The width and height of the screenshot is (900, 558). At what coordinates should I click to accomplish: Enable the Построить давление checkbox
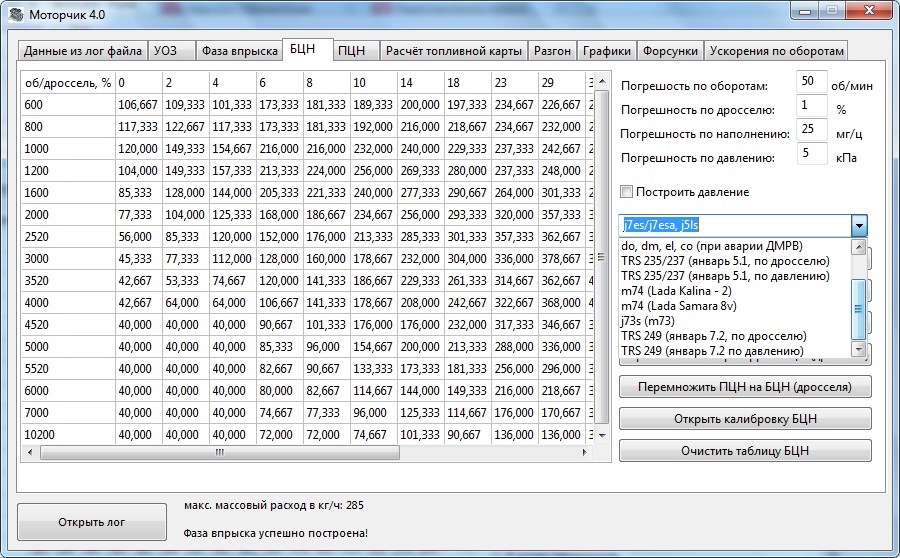coord(627,192)
